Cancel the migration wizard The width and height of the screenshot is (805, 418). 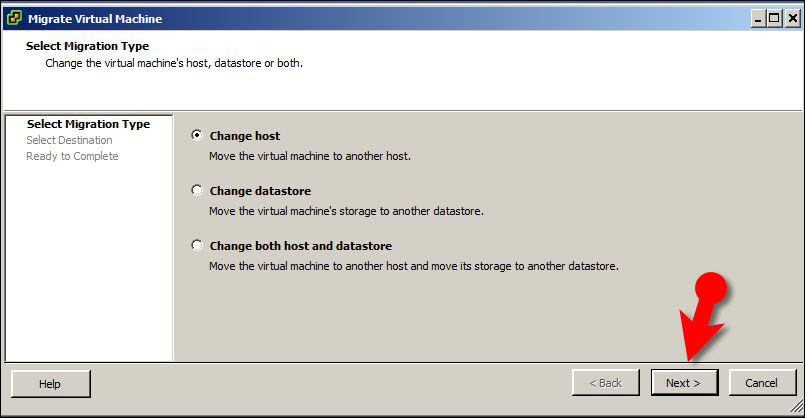click(x=762, y=383)
